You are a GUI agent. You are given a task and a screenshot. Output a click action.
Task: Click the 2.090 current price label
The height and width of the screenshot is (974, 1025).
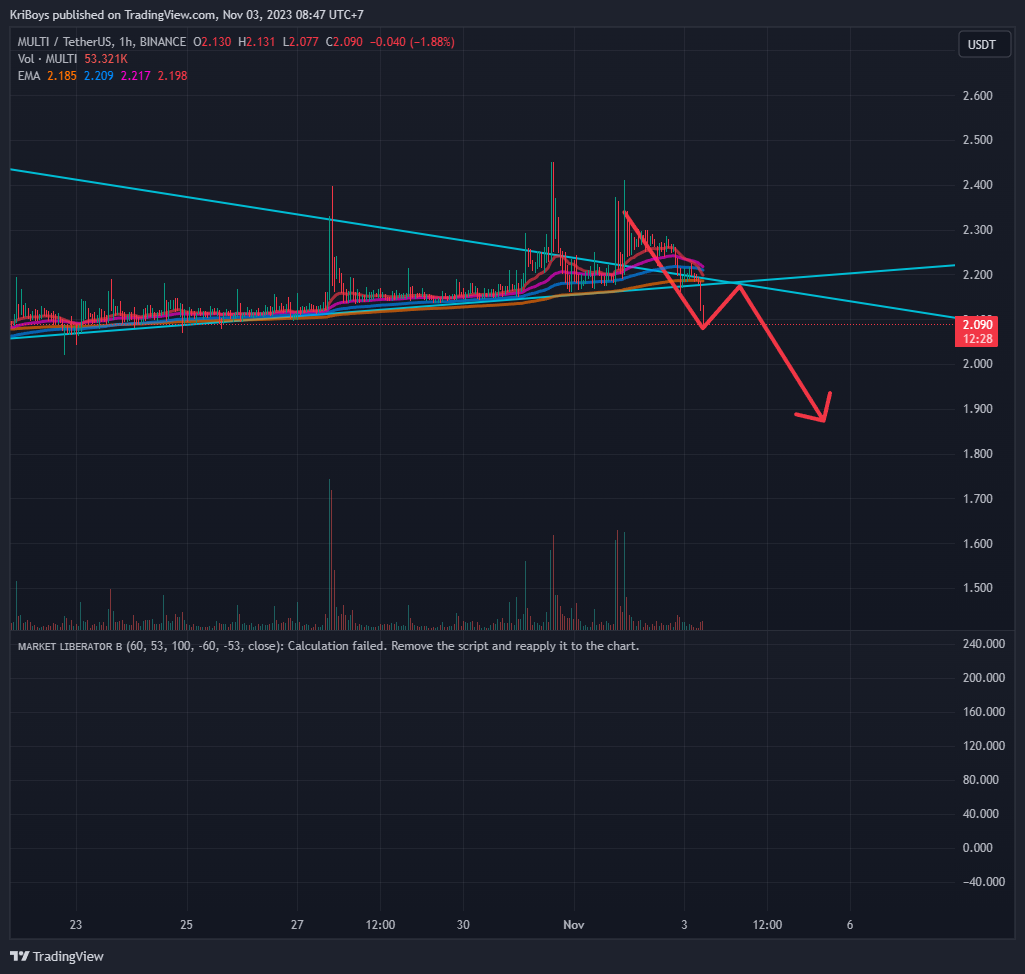point(977,325)
